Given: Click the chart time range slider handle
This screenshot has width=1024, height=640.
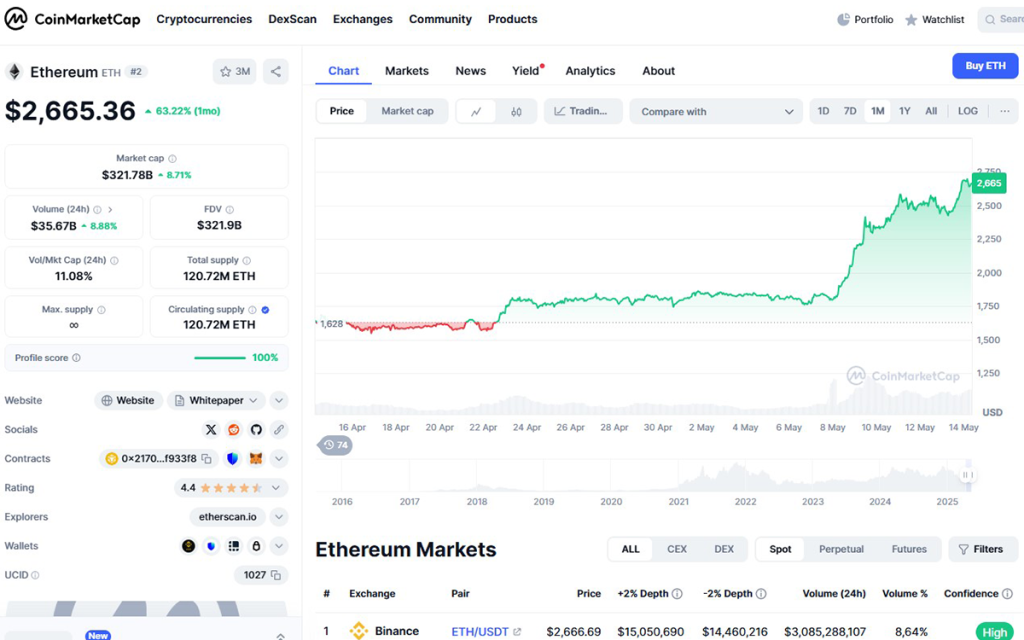Looking at the screenshot, I should (967, 475).
